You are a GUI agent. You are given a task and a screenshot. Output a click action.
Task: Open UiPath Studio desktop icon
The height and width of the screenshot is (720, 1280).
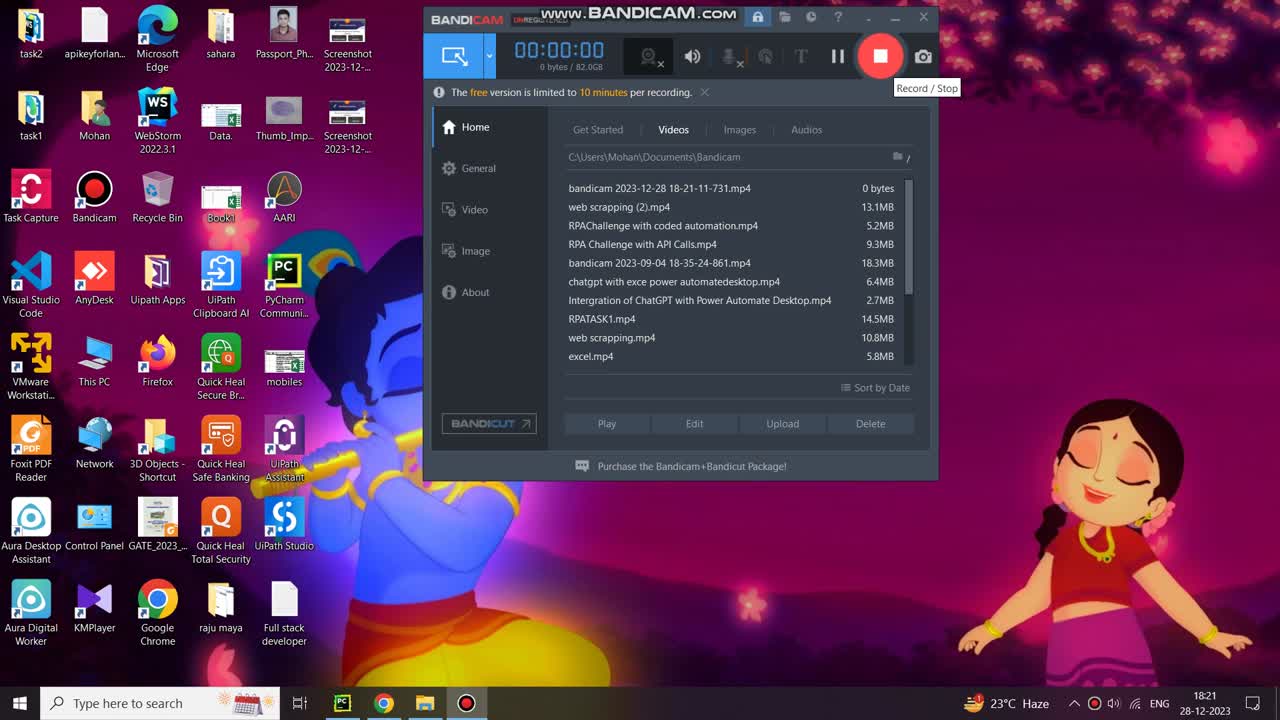(x=284, y=526)
